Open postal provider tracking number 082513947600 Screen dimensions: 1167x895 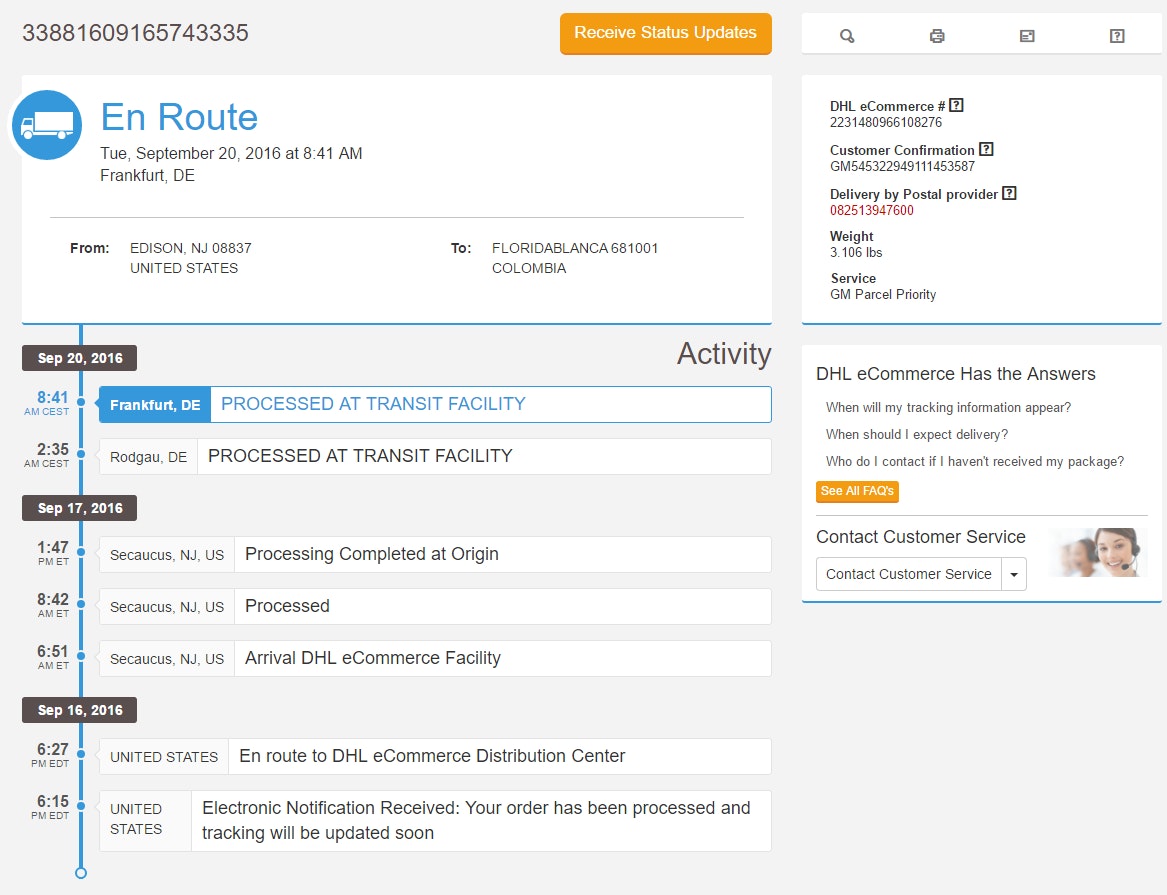click(x=871, y=211)
